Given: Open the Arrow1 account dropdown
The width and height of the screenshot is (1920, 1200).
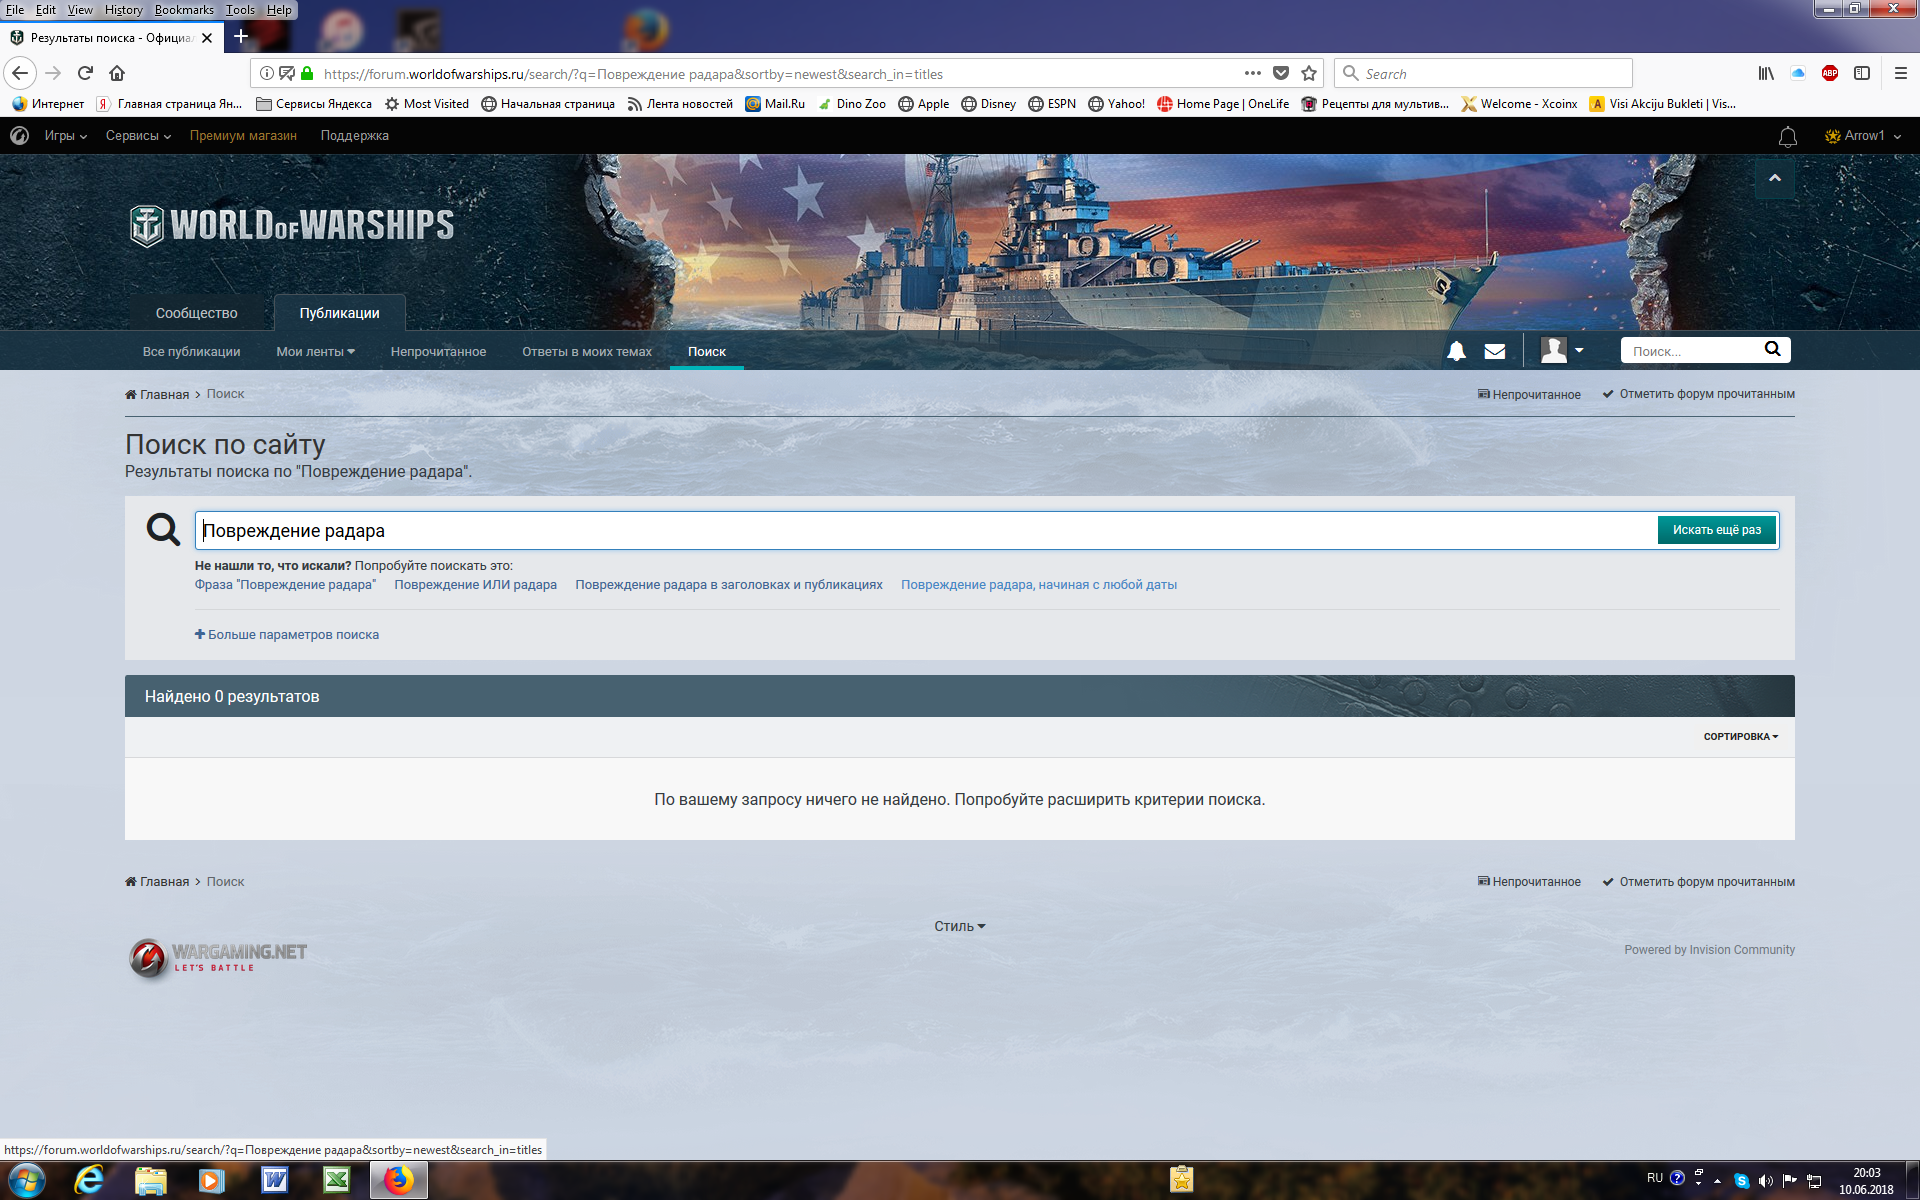Looking at the screenshot, I should 1863,135.
